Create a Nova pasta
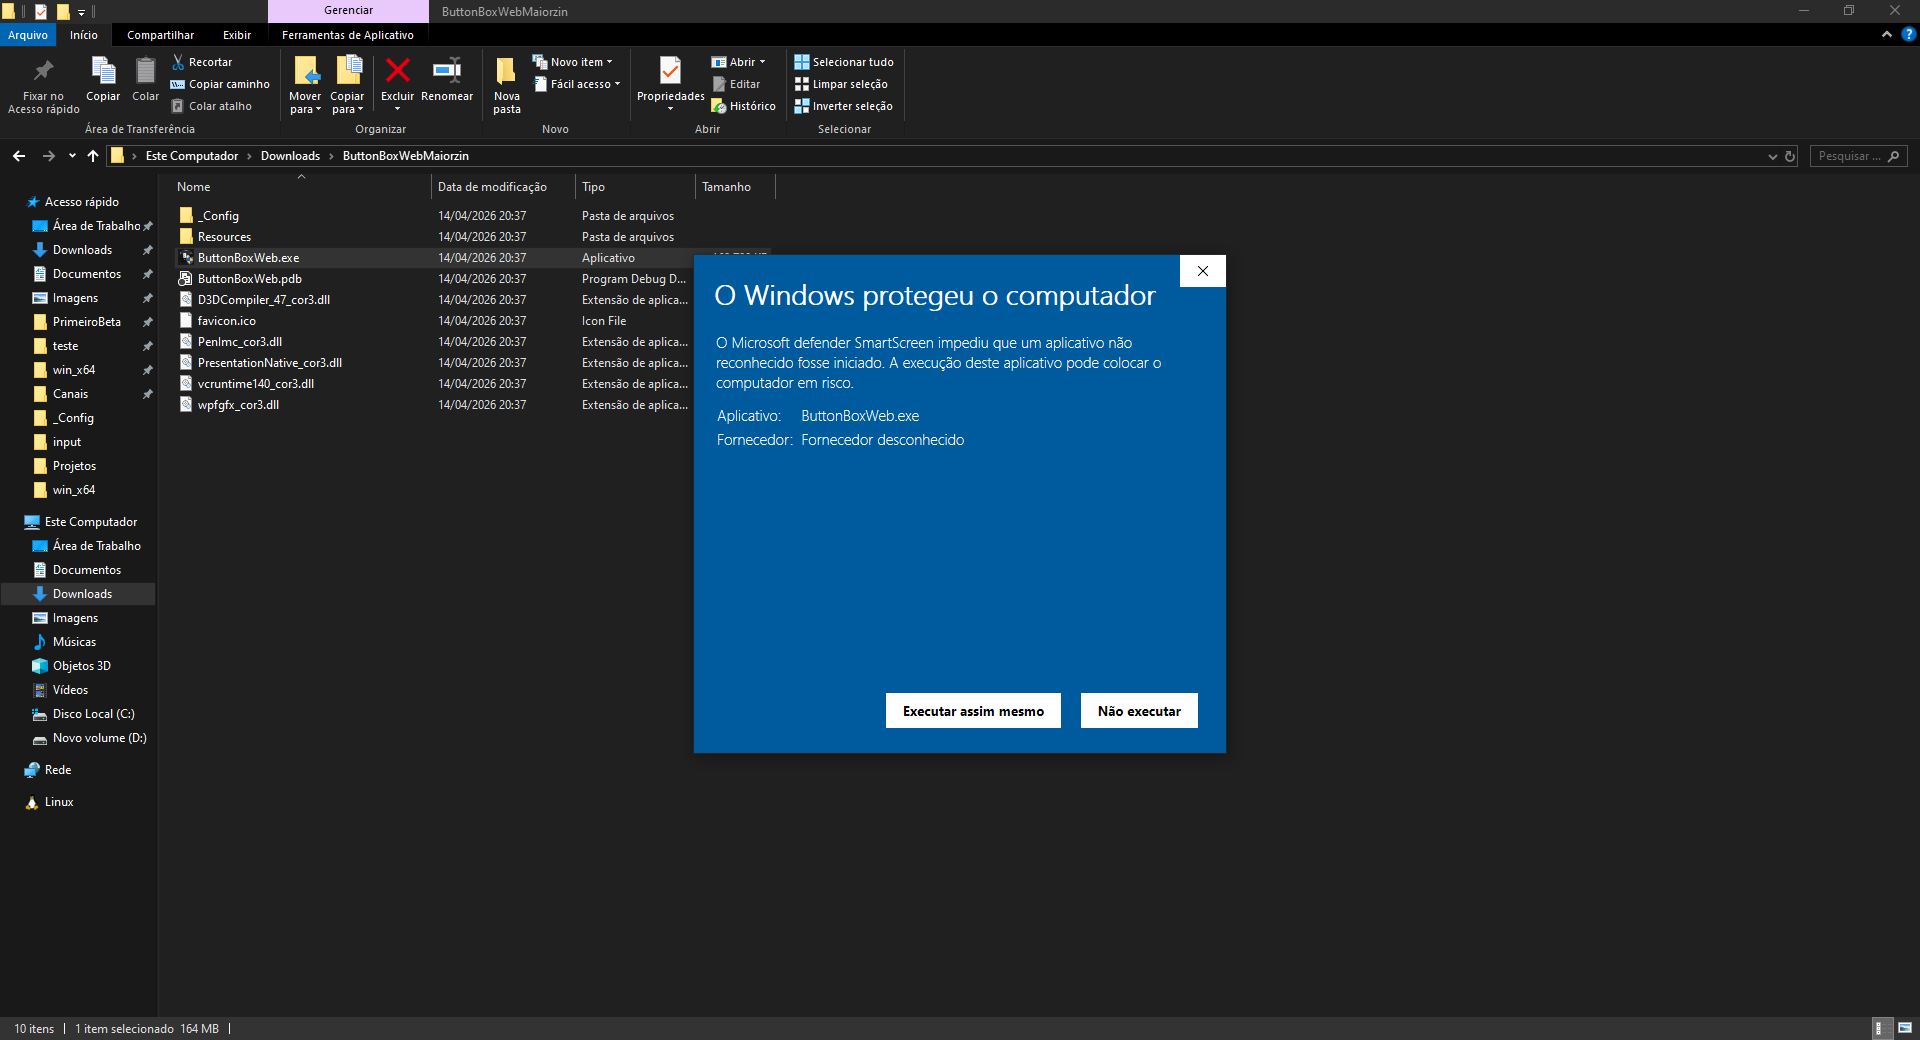 (x=506, y=85)
